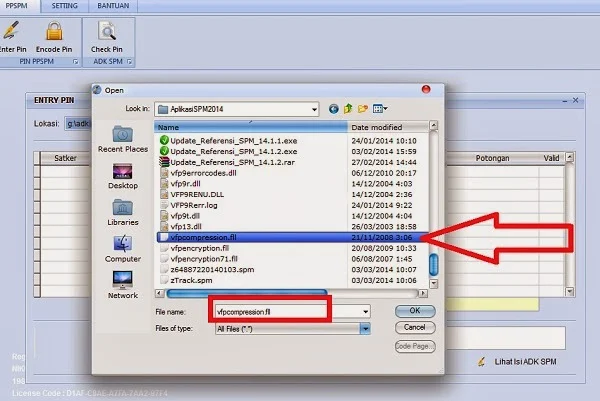The width and height of the screenshot is (600, 401).
Task: Select vfpcompression.fll file row
Action: pos(292,237)
